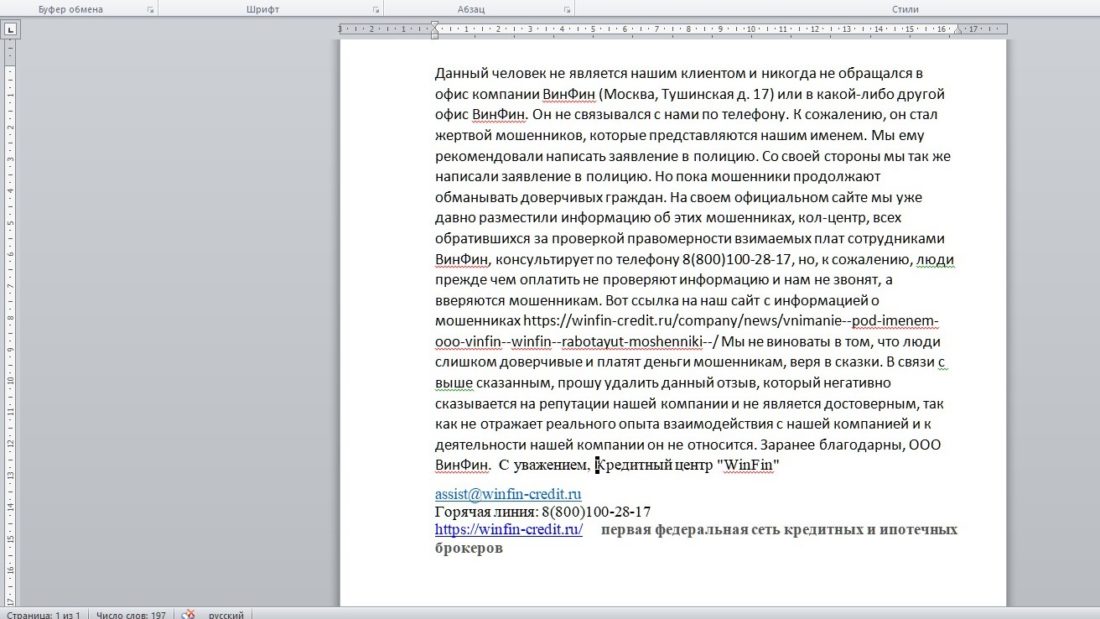
Task: Click the Страница: 1 из 1 status indicator
Action: [43, 615]
